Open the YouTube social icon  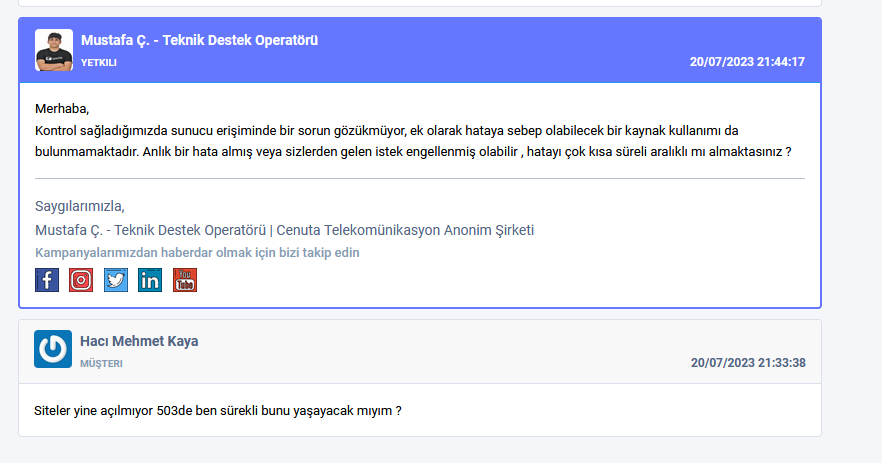click(x=185, y=280)
